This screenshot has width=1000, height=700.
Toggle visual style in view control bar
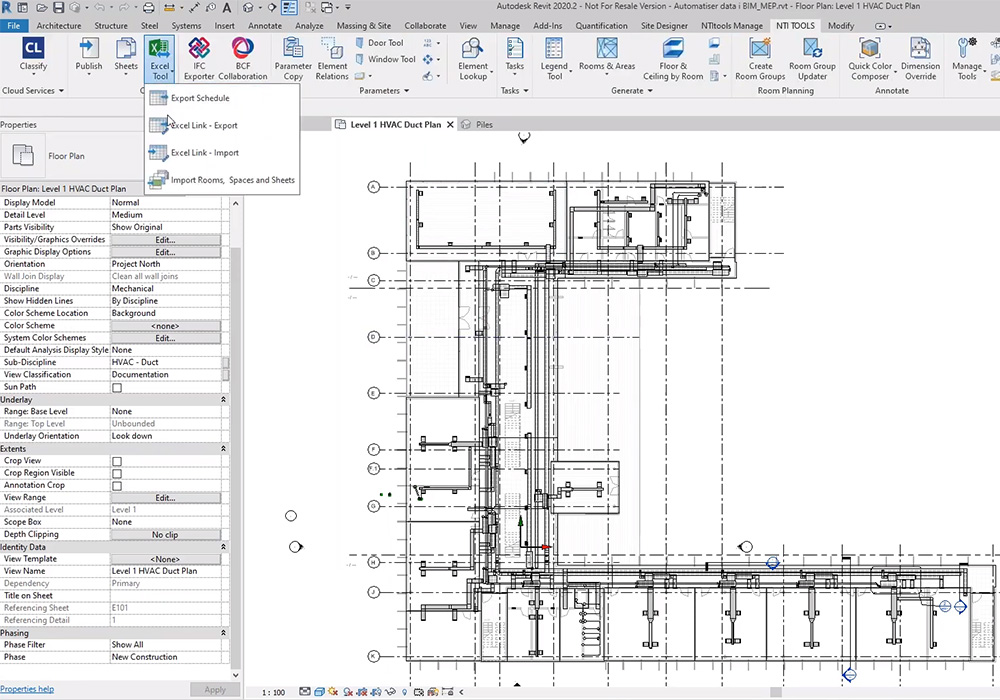pyautogui.click(x=319, y=692)
